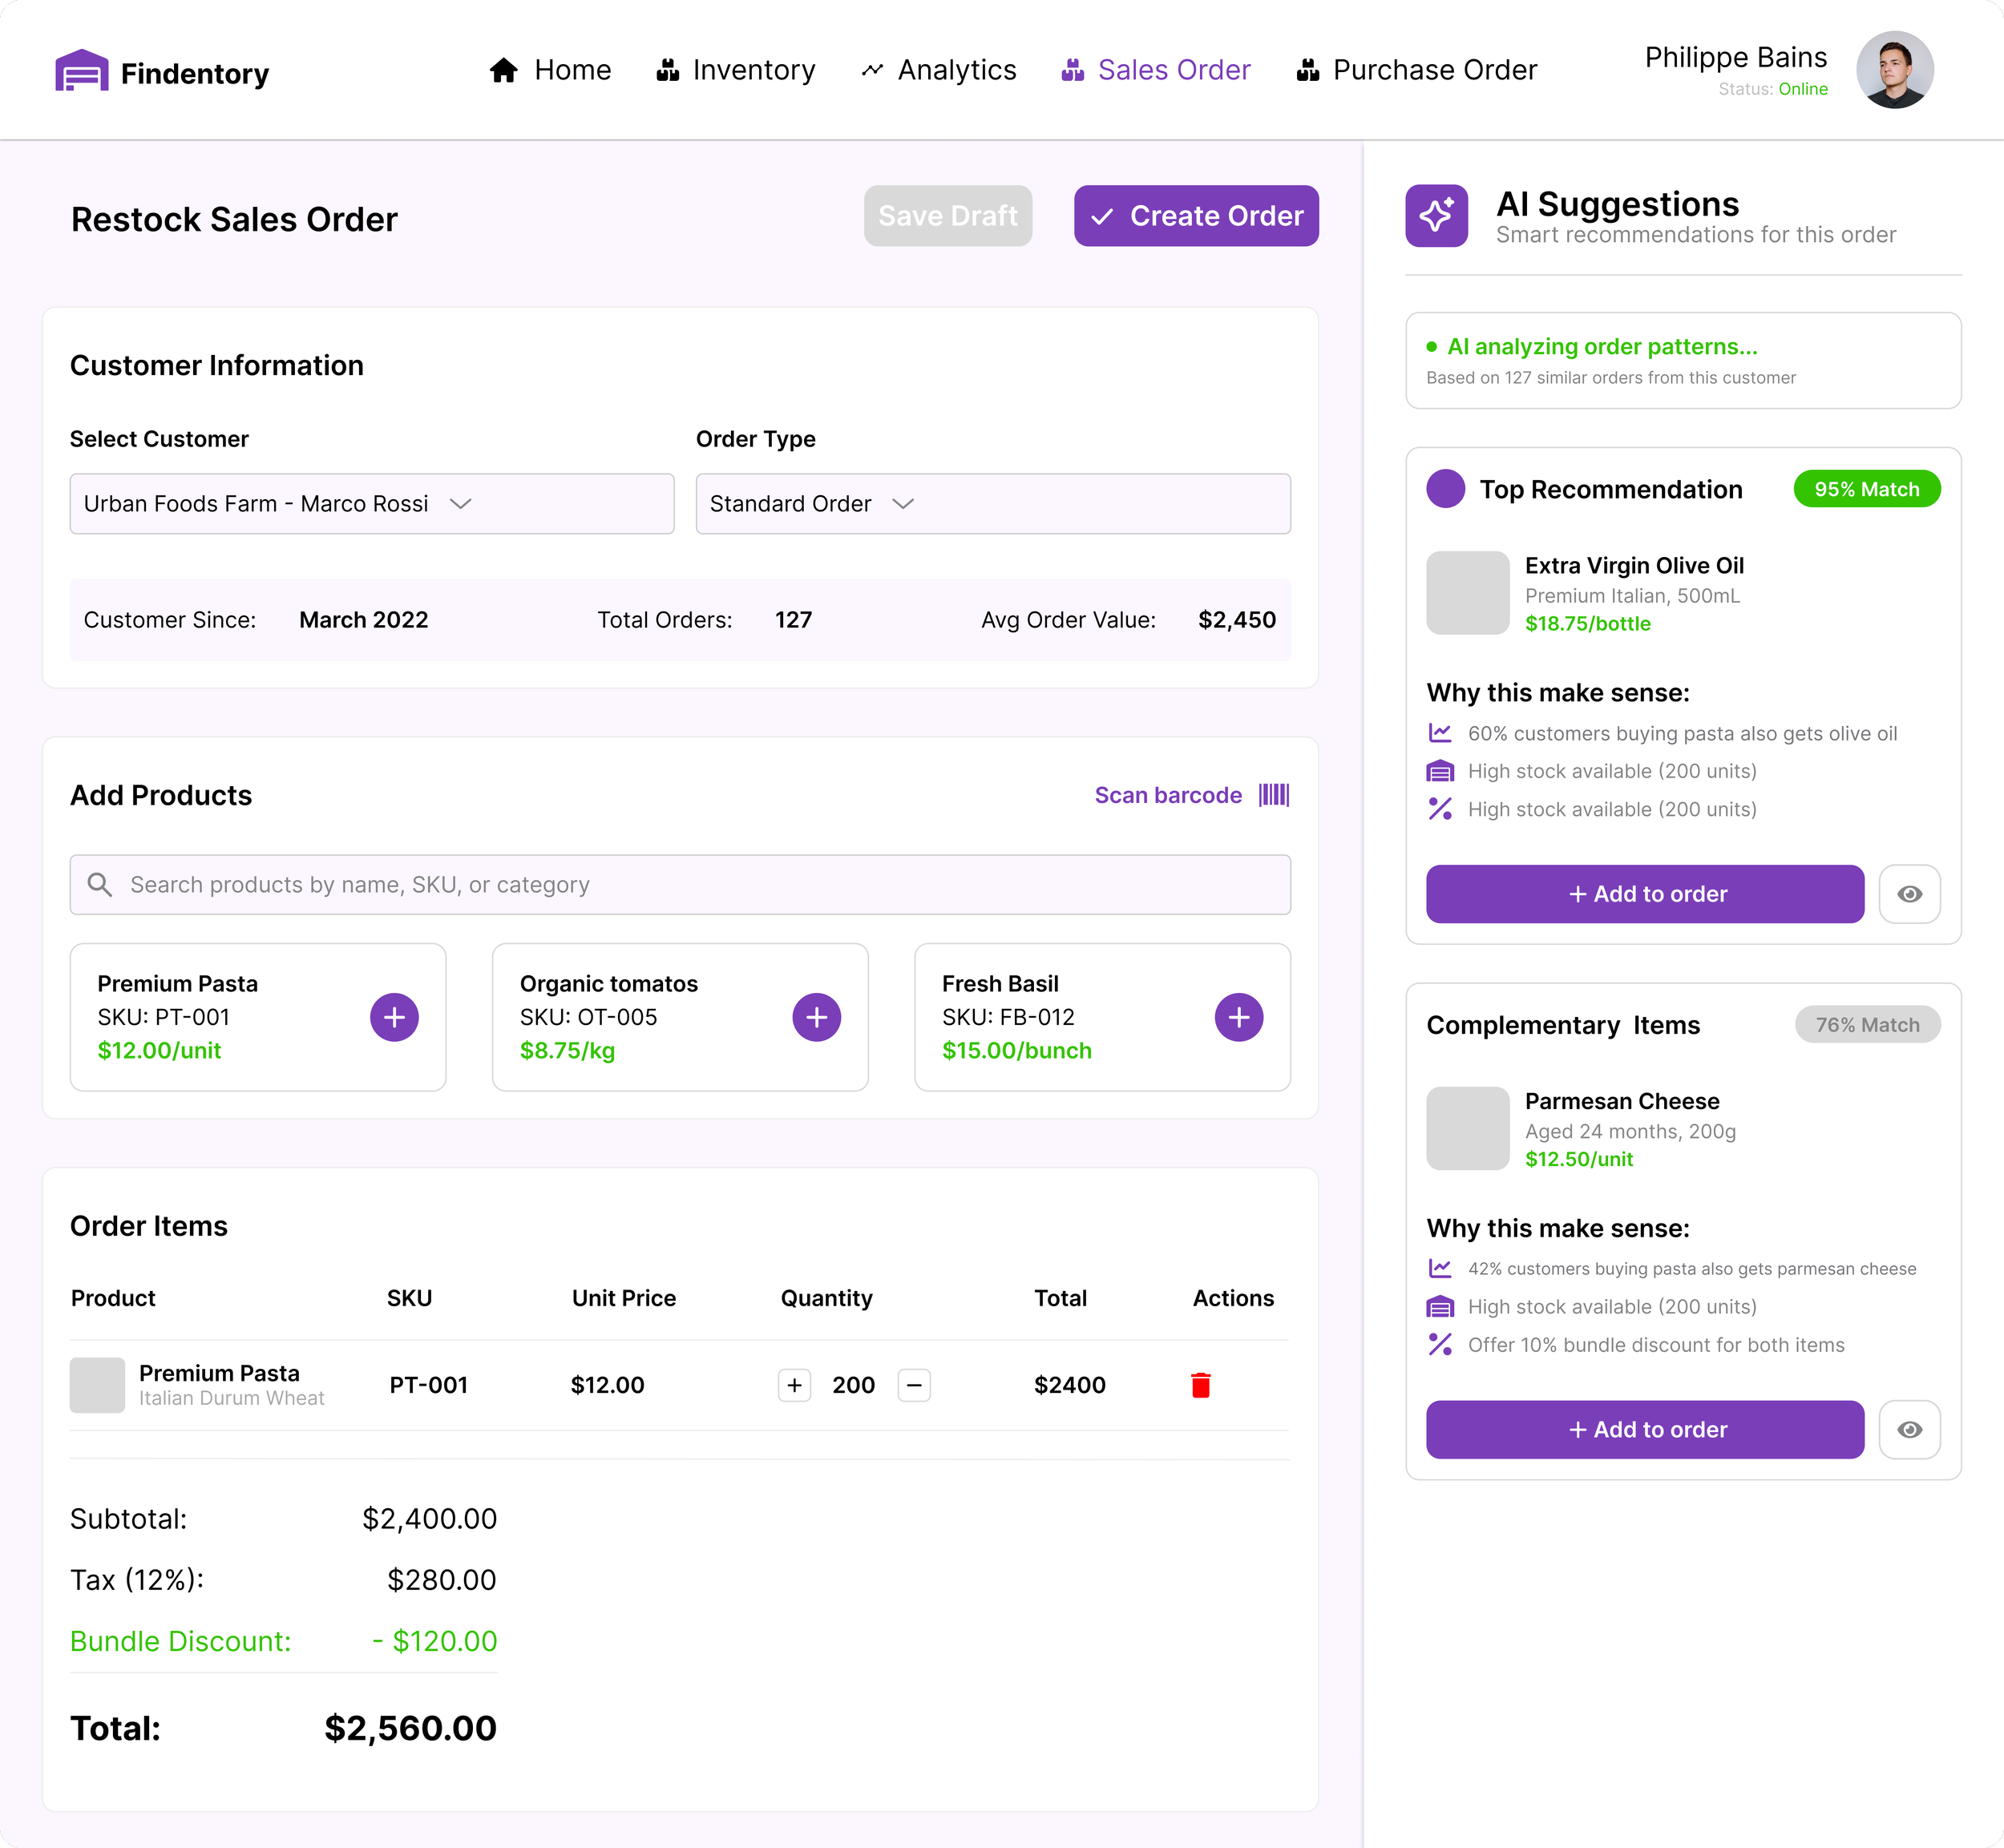2004x1848 pixels.
Task: Open Philippe Bains profile avatar
Action: 1894,70
